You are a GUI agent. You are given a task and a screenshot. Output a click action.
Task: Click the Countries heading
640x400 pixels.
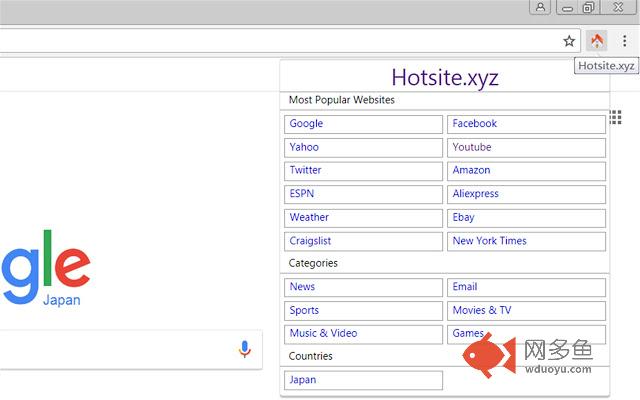[311, 356]
